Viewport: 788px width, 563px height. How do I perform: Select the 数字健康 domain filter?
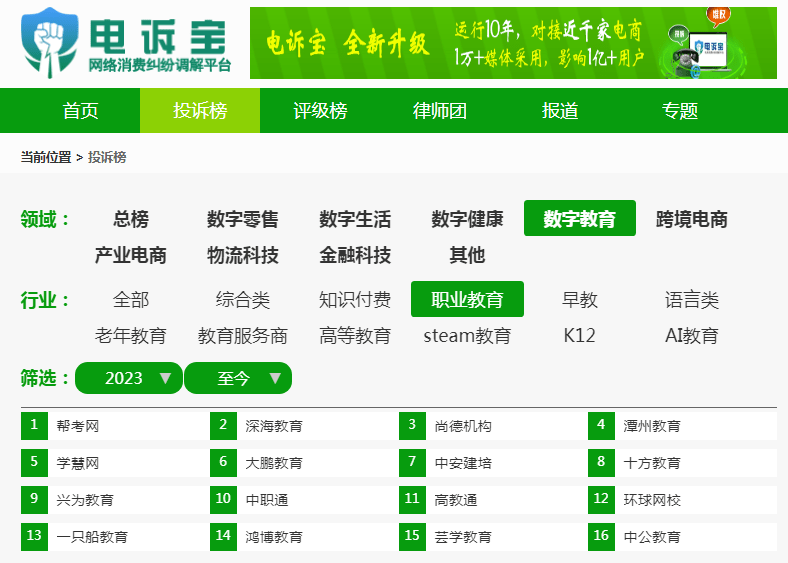467,219
